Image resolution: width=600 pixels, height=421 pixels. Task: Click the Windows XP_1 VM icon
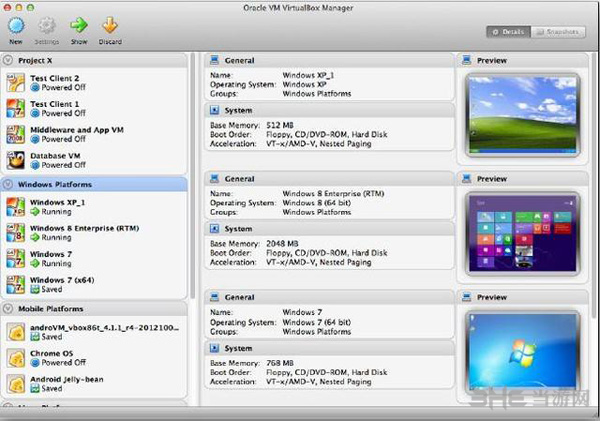16,207
